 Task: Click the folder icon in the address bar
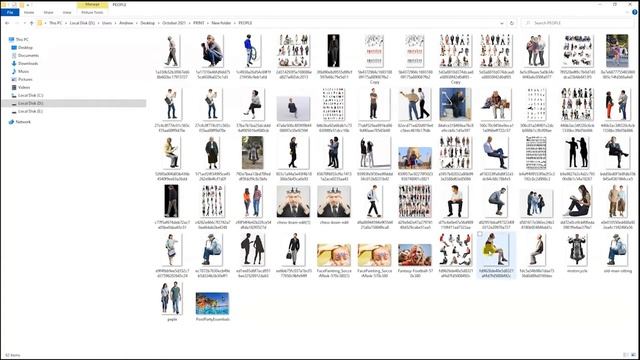(40, 23)
